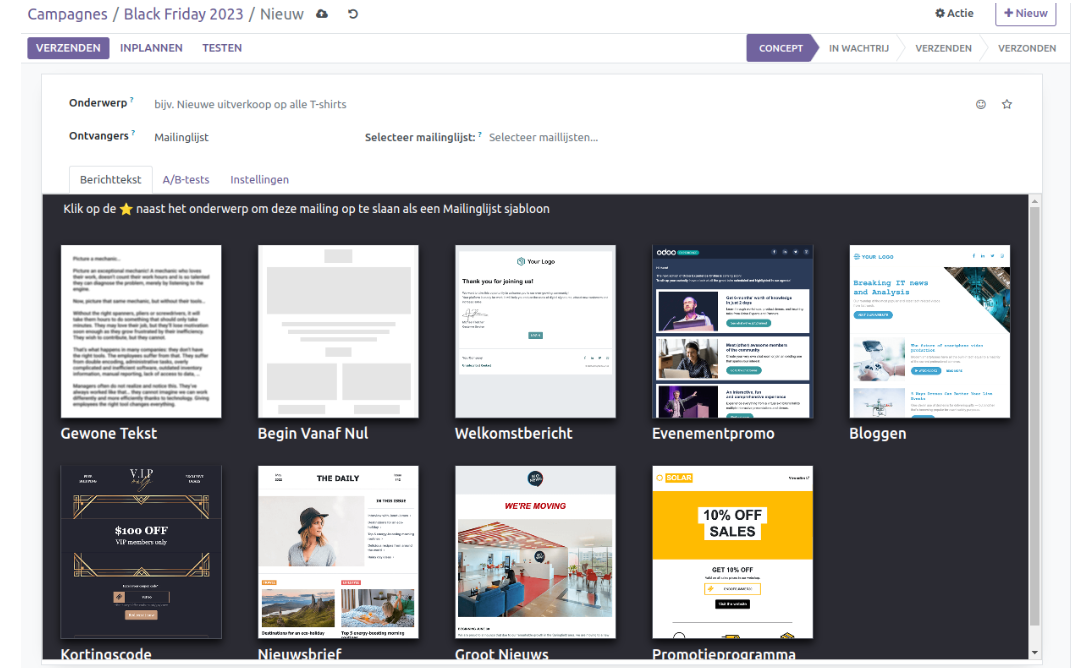Click the Nieuw button with plus

pyautogui.click(x=1025, y=13)
